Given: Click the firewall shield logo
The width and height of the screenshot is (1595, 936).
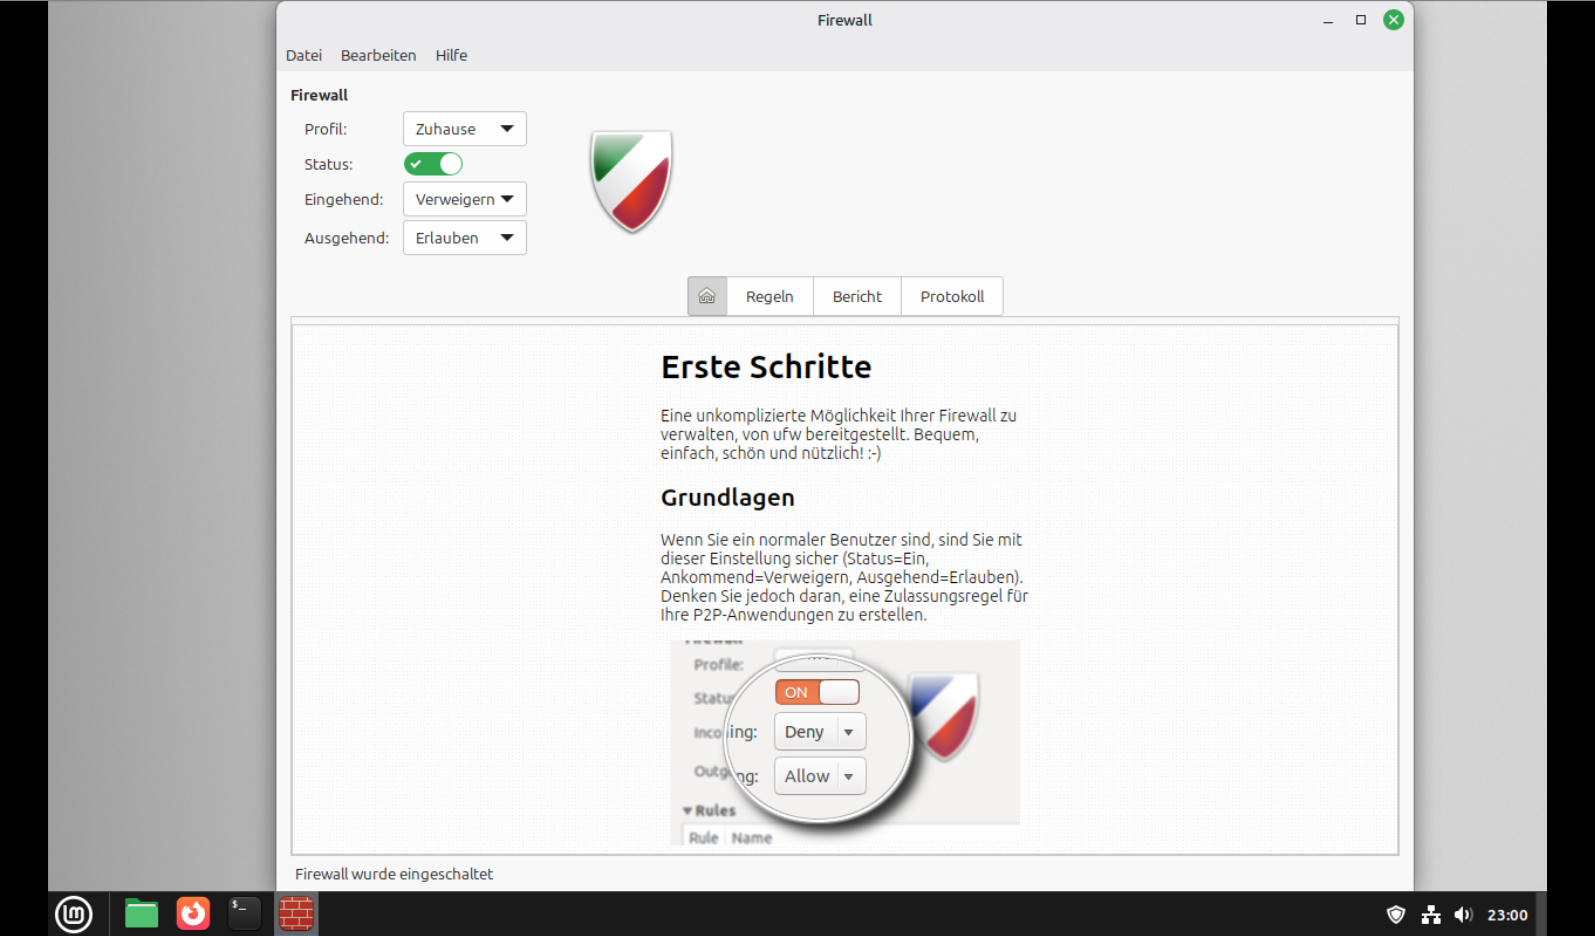Looking at the screenshot, I should [631, 181].
